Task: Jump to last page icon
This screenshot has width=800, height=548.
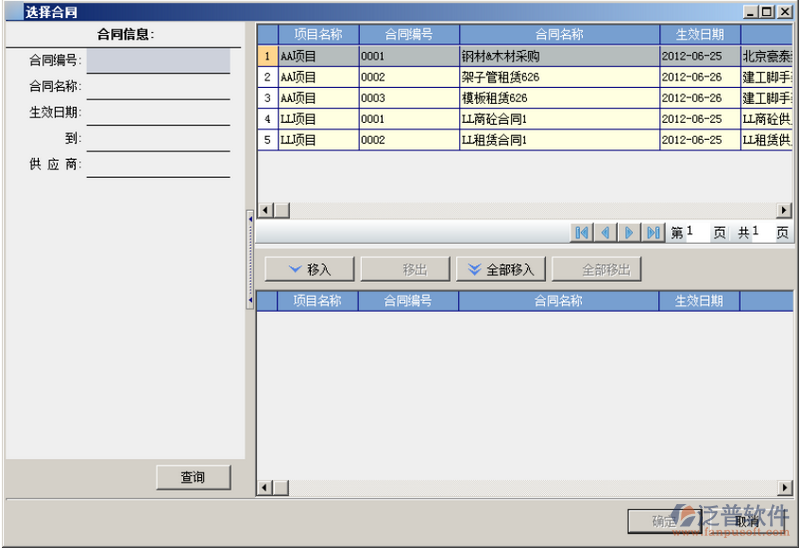Action: pyautogui.click(x=653, y=233)
